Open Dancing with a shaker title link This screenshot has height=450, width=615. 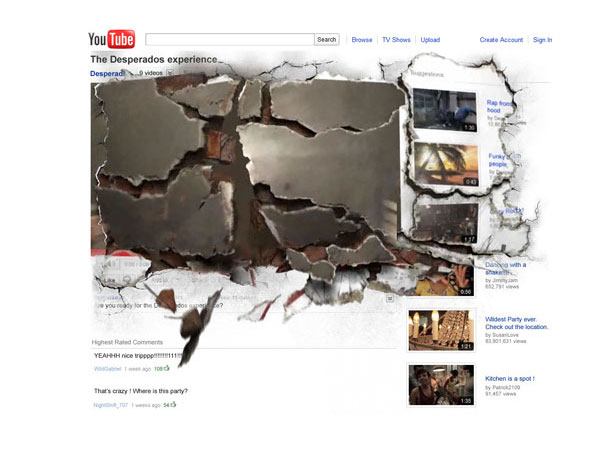pyautogui.click(x=506, y=268)
